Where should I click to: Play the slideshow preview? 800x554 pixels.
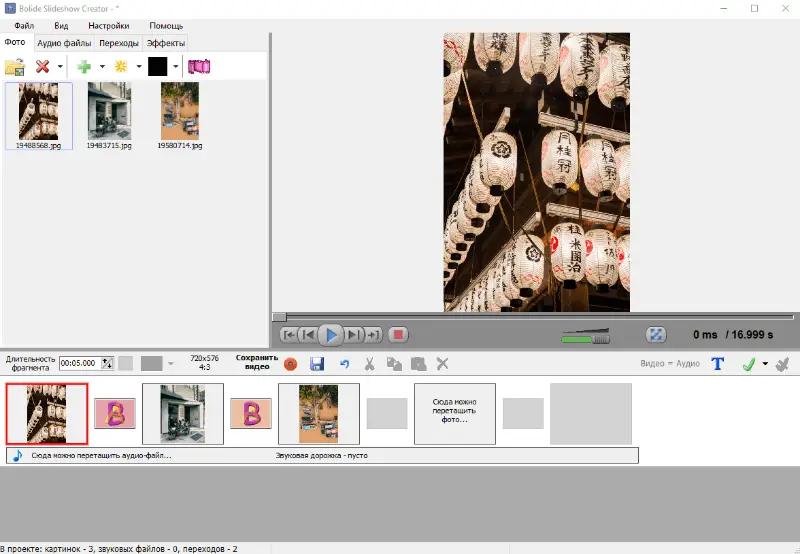[x=331, y=335]
